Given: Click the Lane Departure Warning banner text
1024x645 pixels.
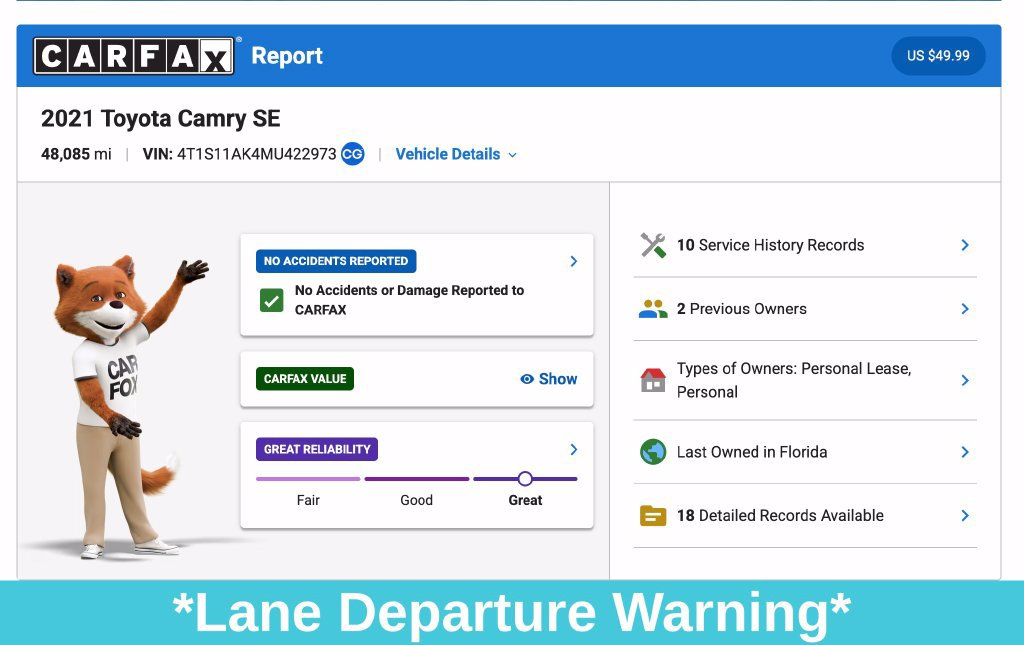Looking at the screenshot, I should coord(512,612).
